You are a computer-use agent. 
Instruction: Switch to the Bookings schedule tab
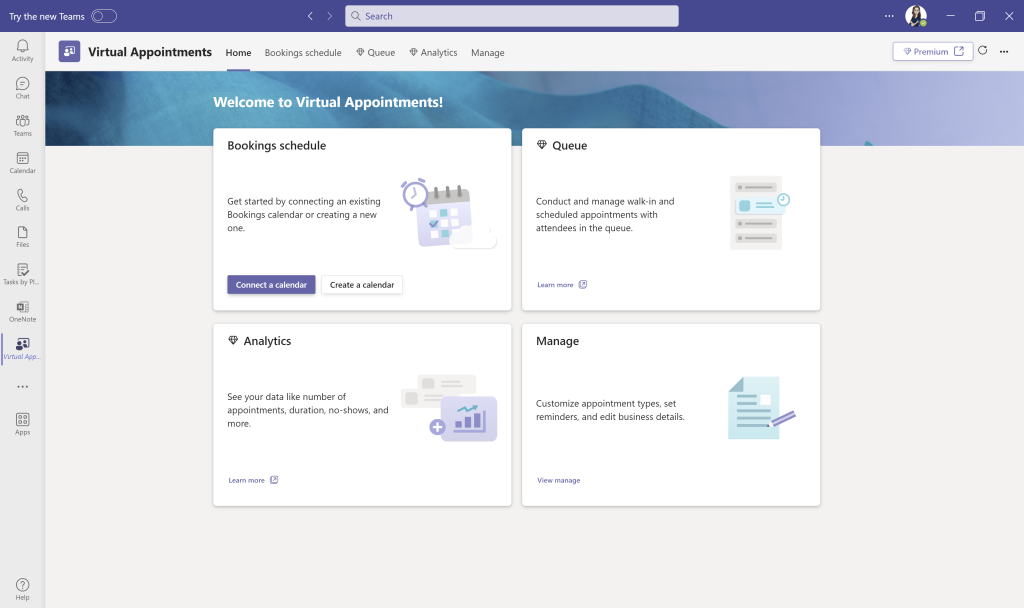point(303,52)
